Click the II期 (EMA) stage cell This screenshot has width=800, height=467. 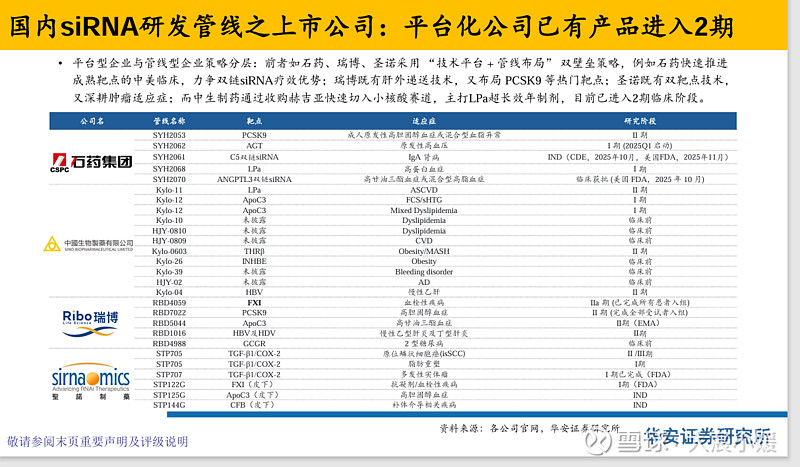coord(638,323)
